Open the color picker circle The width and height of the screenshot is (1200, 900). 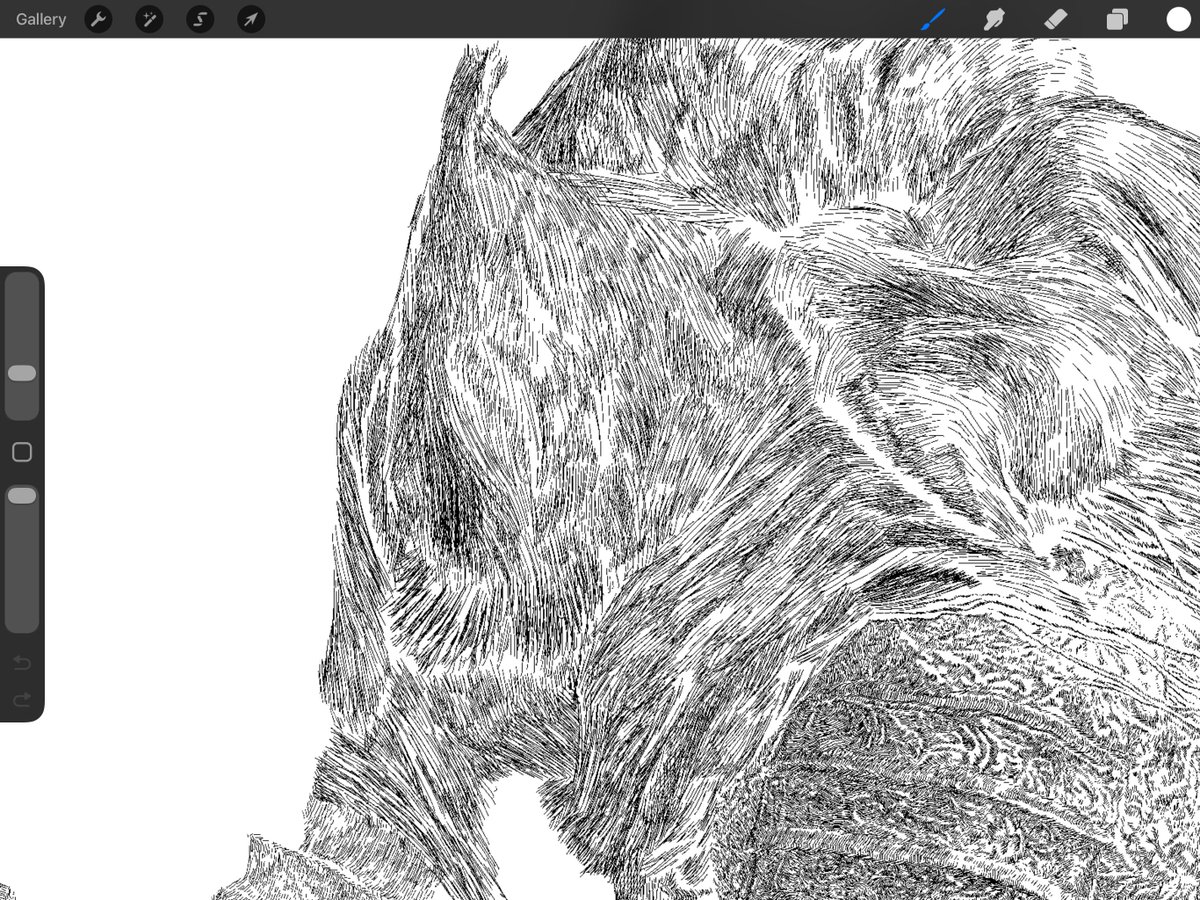coord(1178,19)
